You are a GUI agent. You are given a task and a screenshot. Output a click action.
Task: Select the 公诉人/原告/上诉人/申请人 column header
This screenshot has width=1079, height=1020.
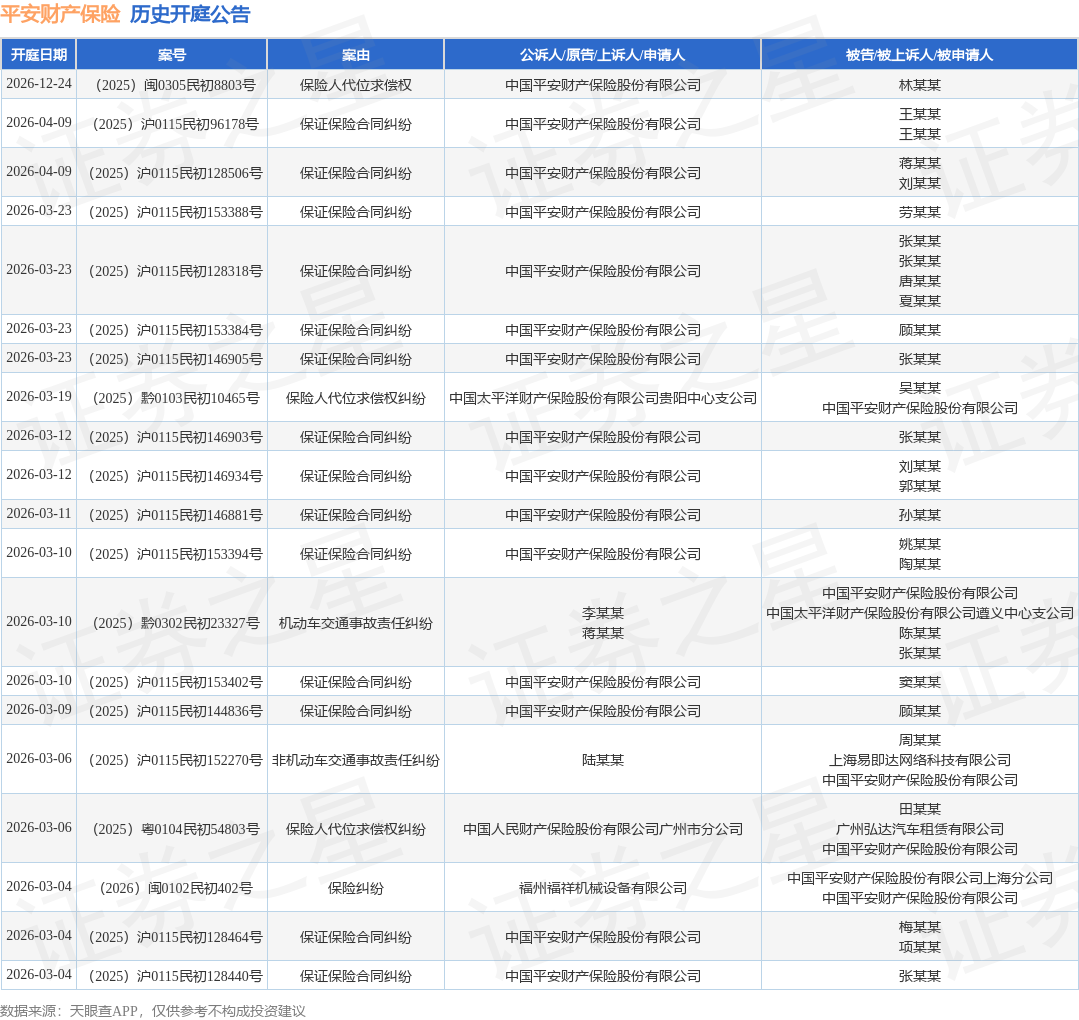(603, 55)
